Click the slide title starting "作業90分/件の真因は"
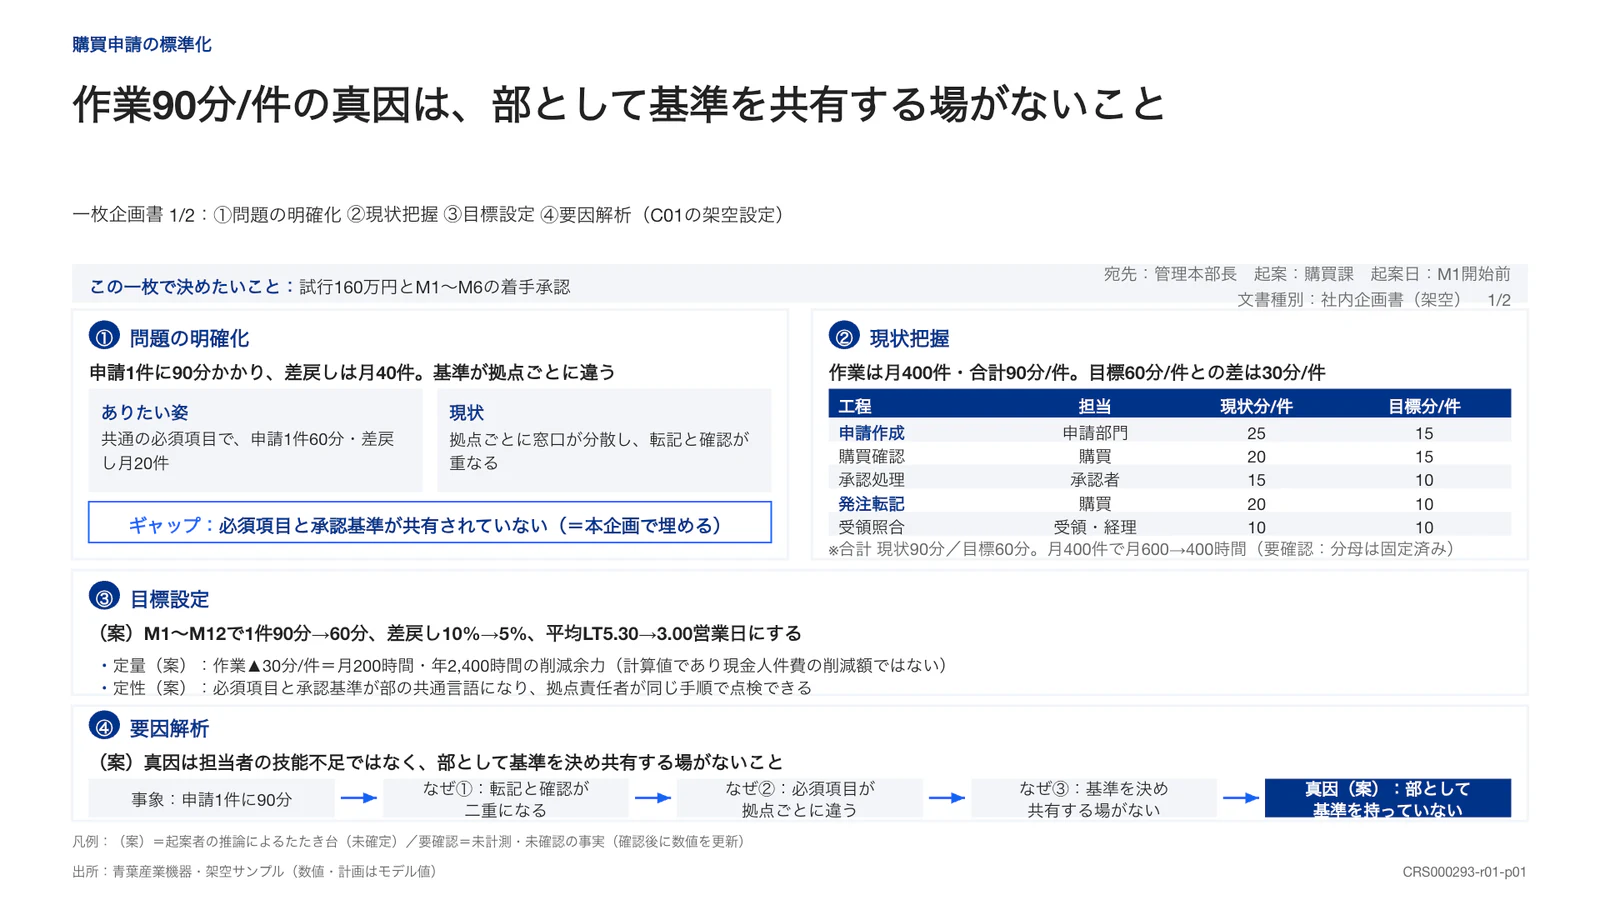 click(619, 104)
